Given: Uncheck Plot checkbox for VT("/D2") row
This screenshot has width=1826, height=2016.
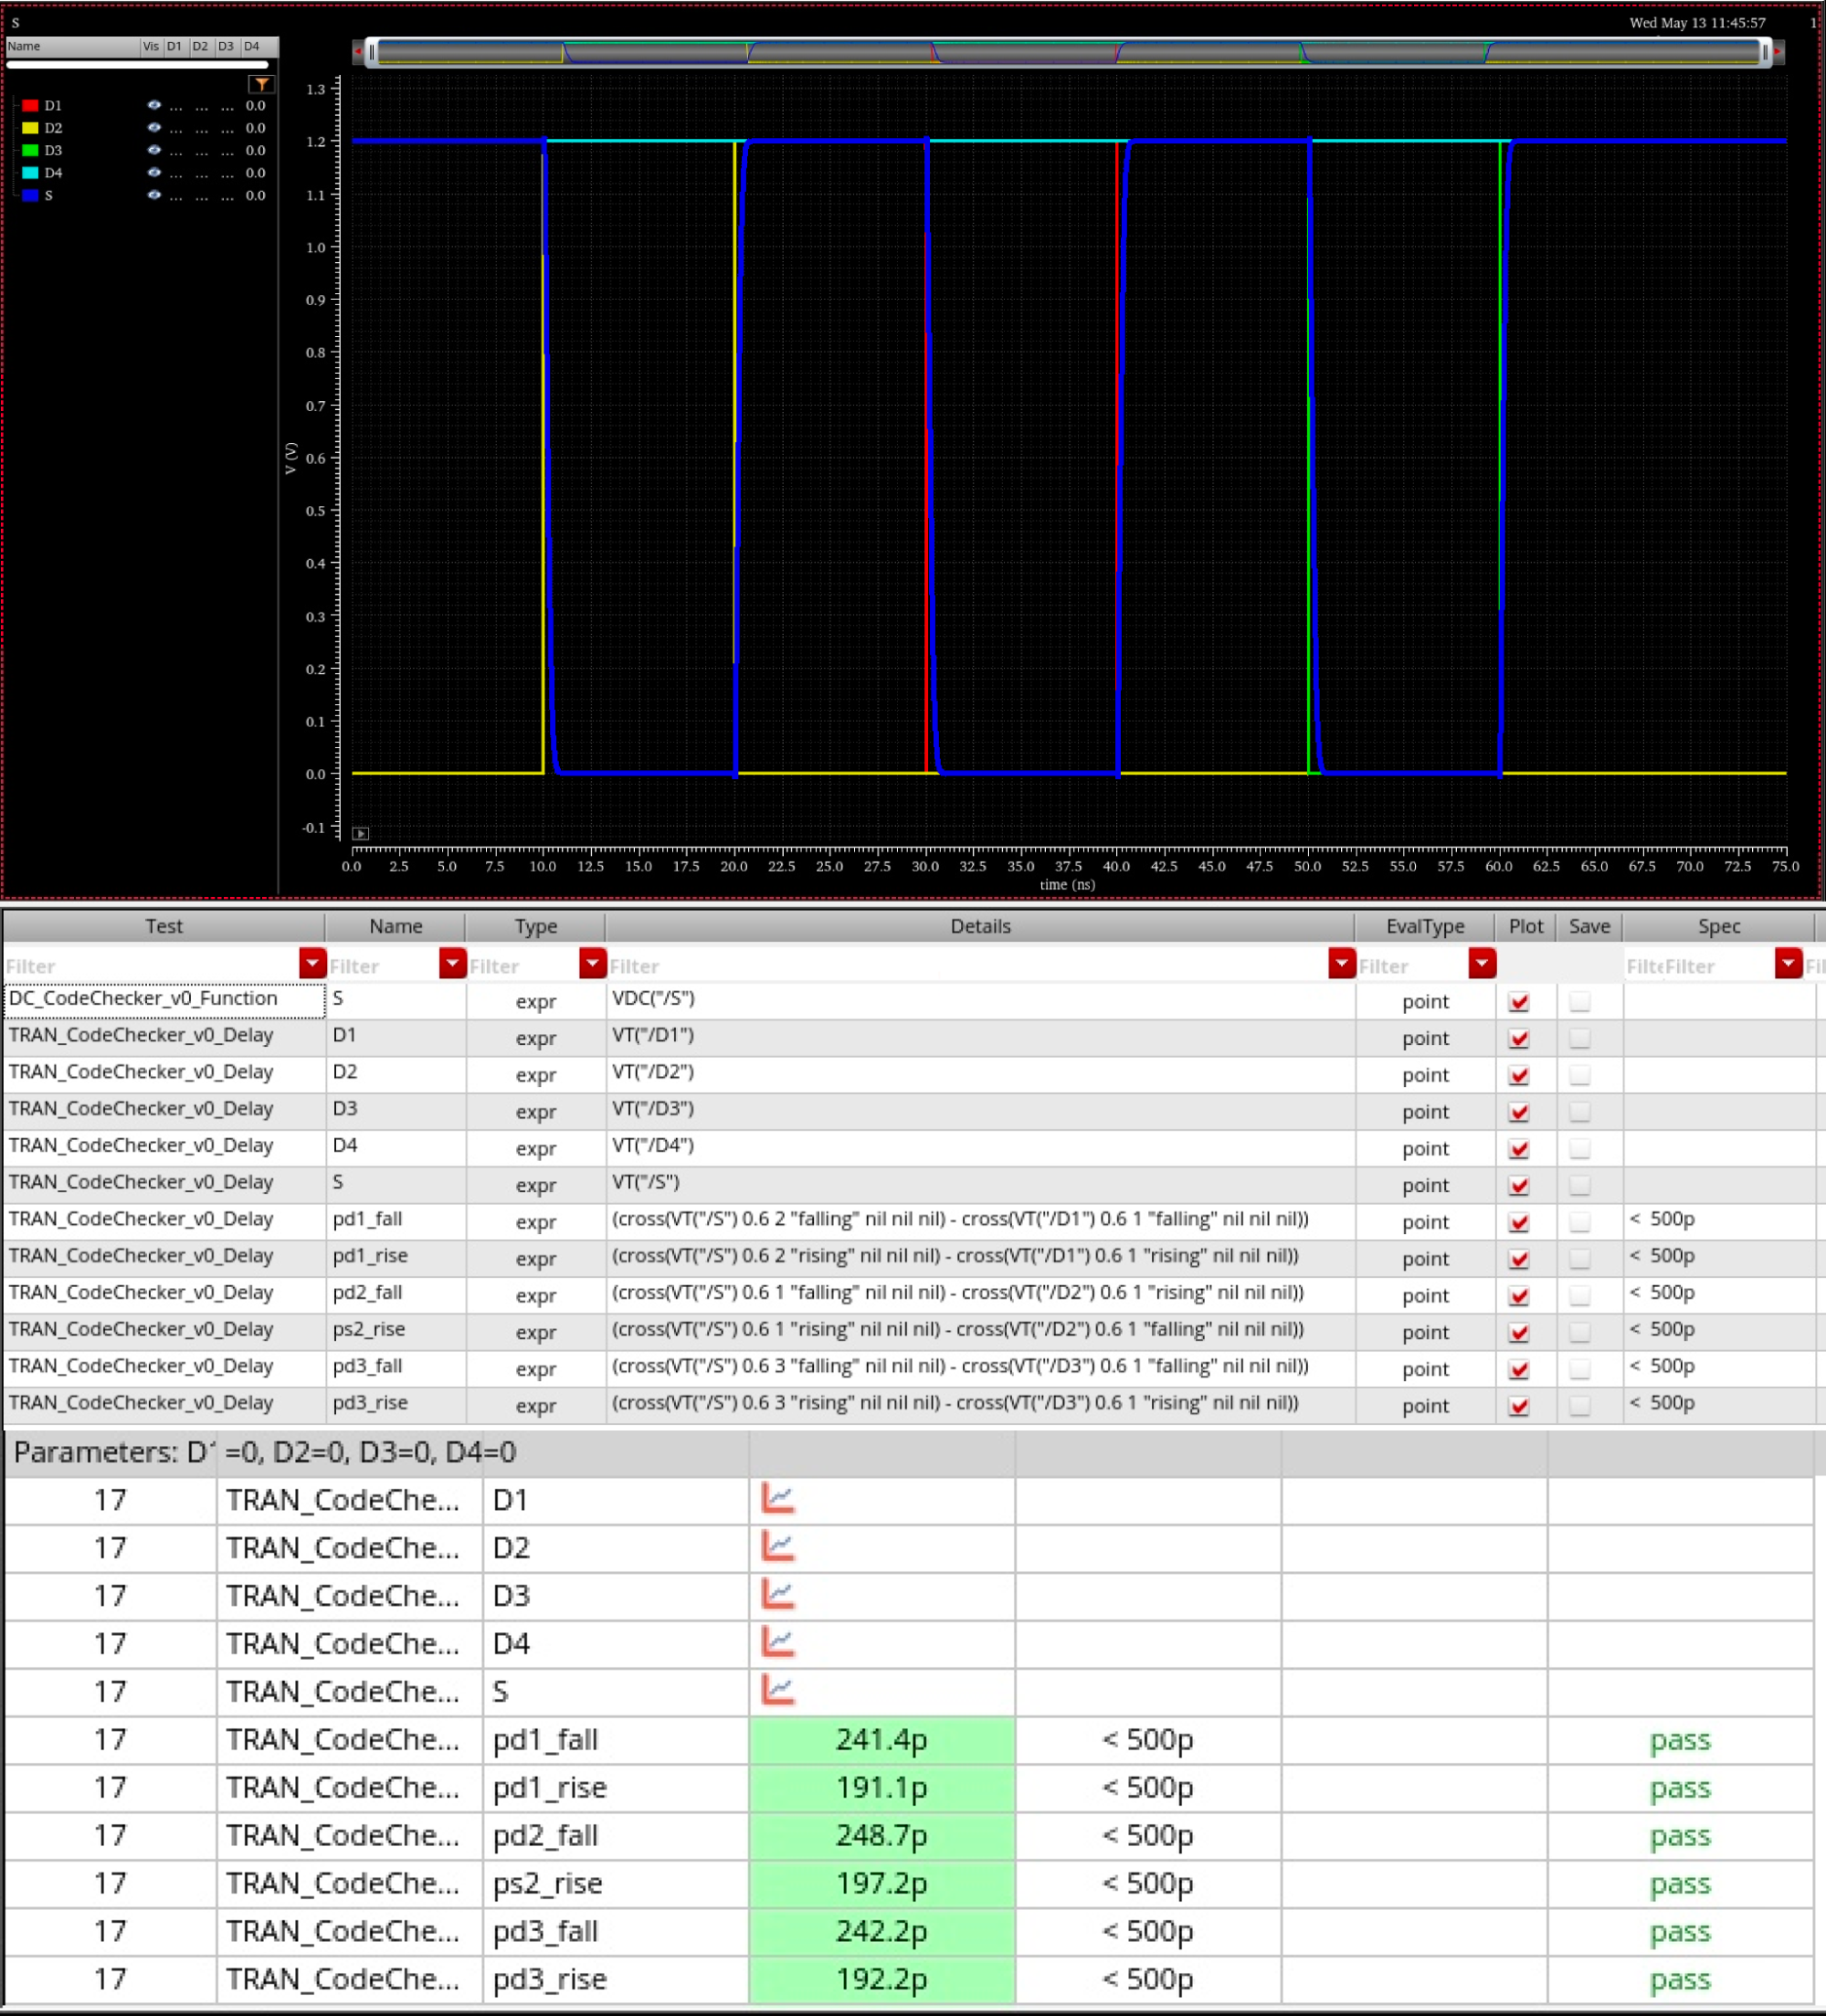Looking at the screenshot, I should [1519, 1075].
